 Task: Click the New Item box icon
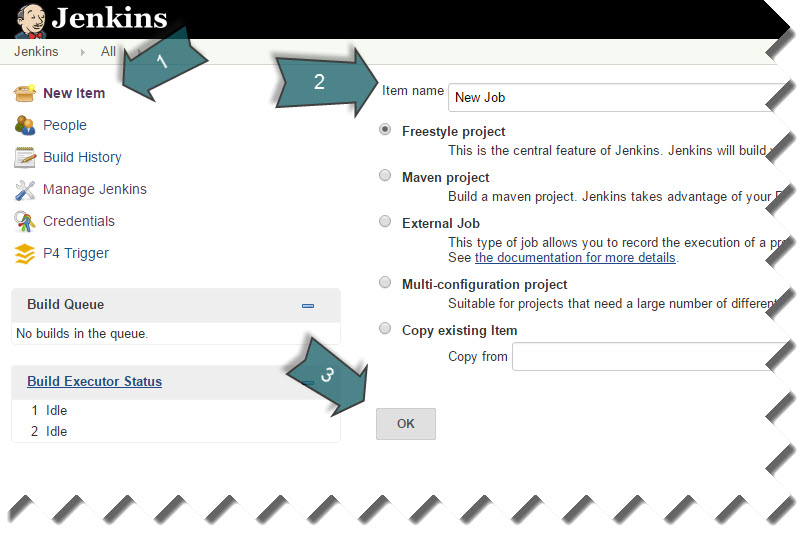[x=24, y=93]
